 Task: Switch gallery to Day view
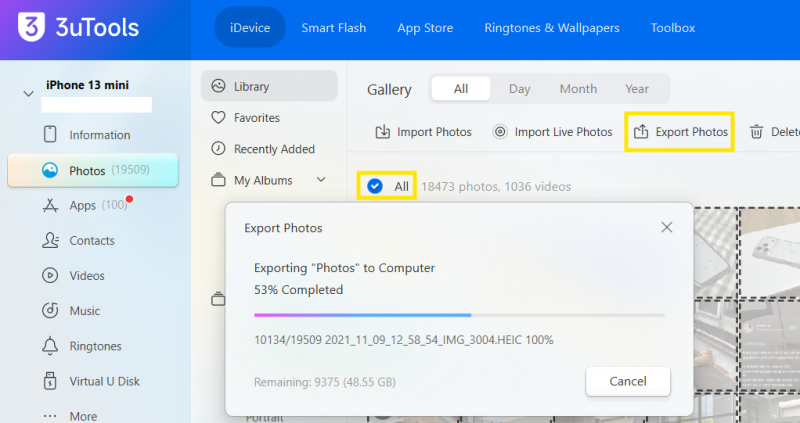coord(519,89)
